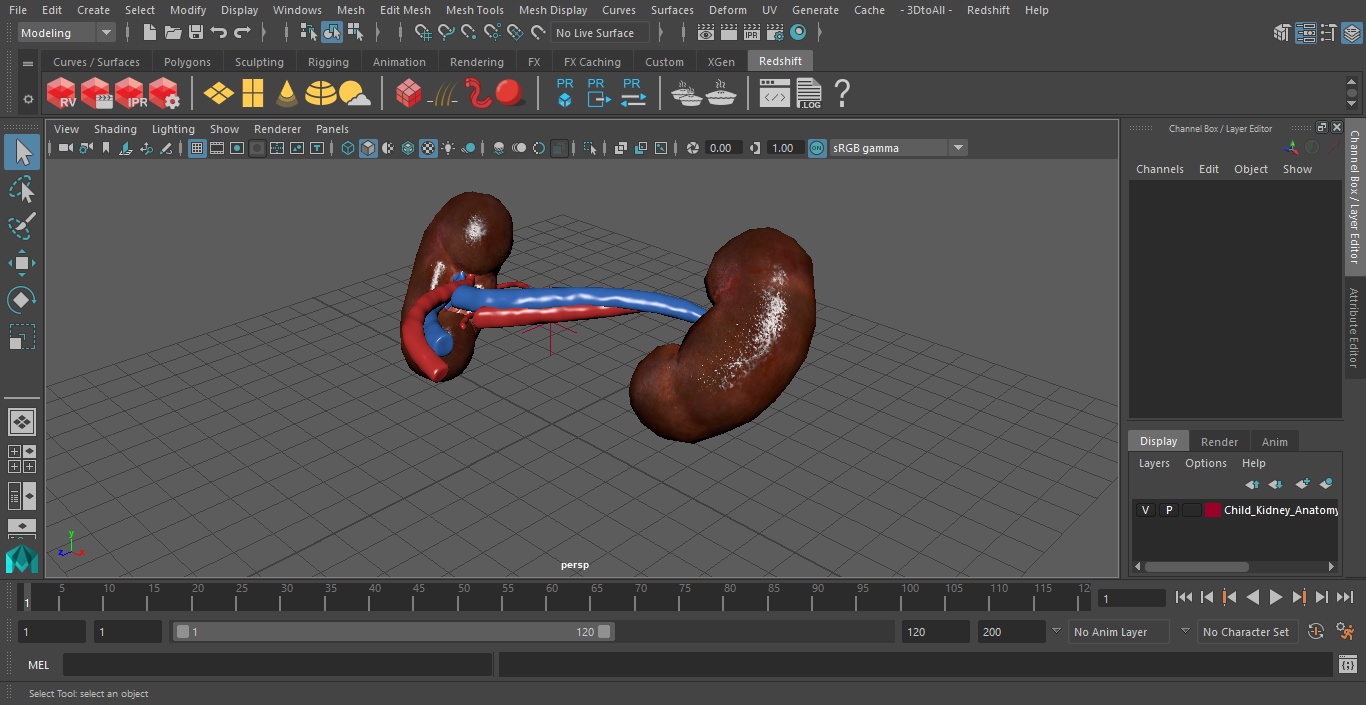The height and width of the screenshot is (705, 1366).
Task: Click the MEL command language label
Action: coord(39,665)
